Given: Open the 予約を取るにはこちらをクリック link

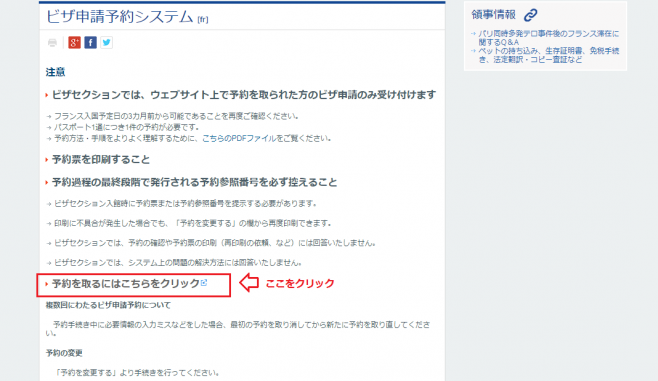Looking at the screenshot, I should tap(125, 284).
